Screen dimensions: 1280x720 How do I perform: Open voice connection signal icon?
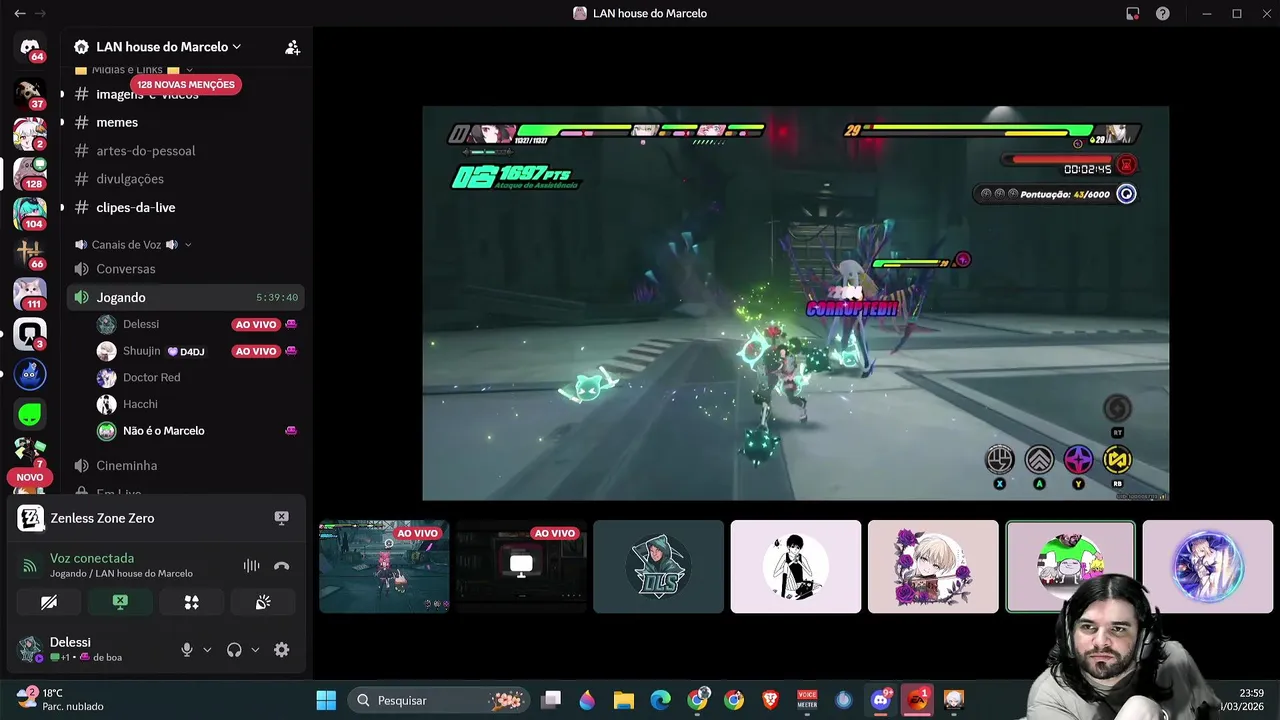30,566
